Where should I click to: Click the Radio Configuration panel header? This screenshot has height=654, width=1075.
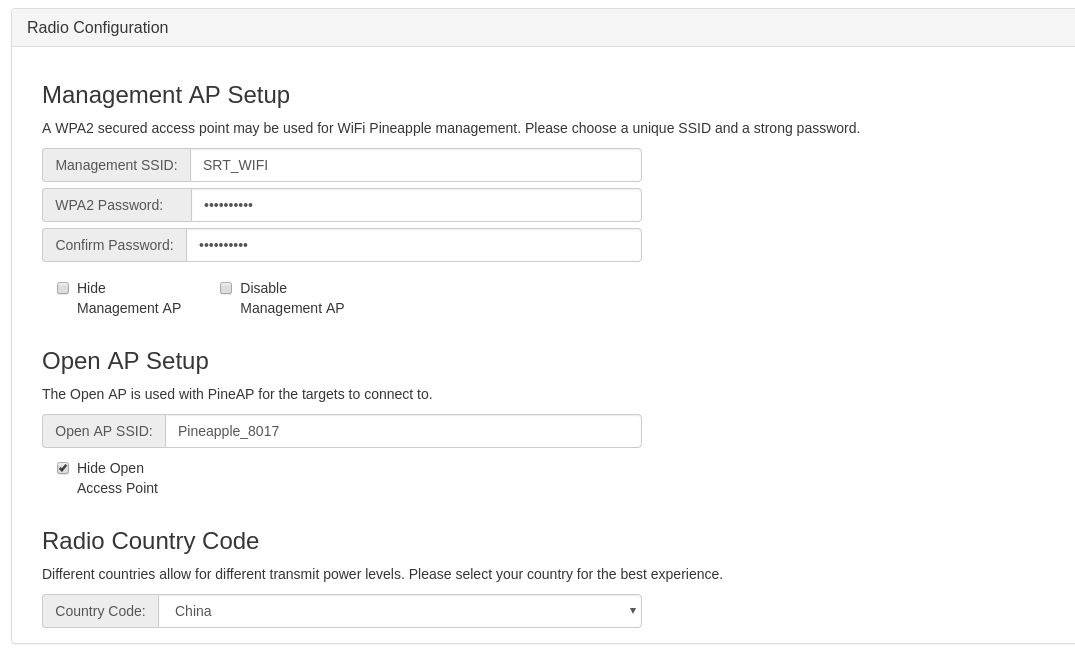tap(543, 28)
